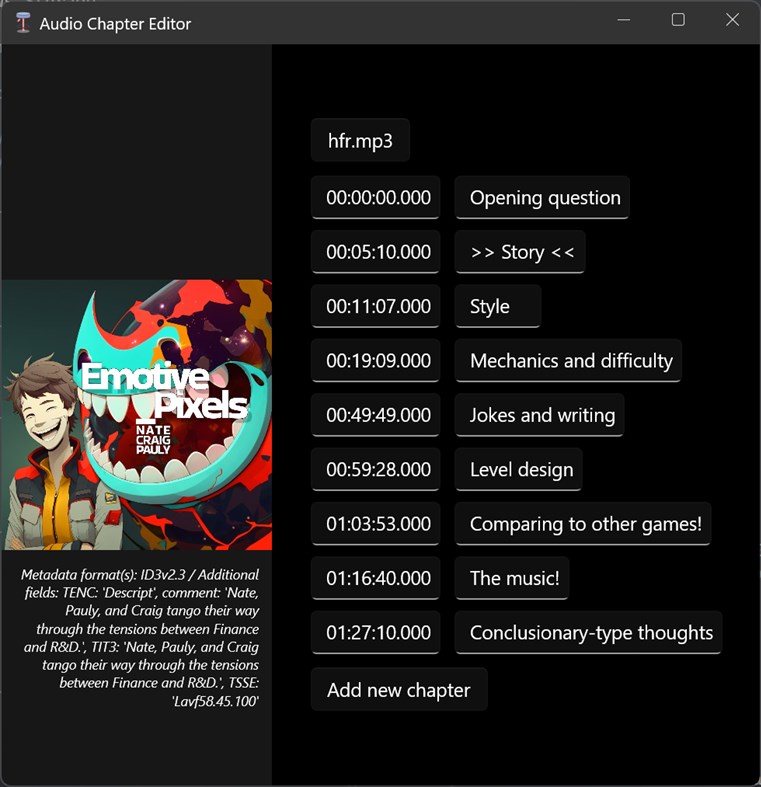761x787 pixels.
Task: Edit the 00:59:28.000 timestamp field
Action: point(375,469)
